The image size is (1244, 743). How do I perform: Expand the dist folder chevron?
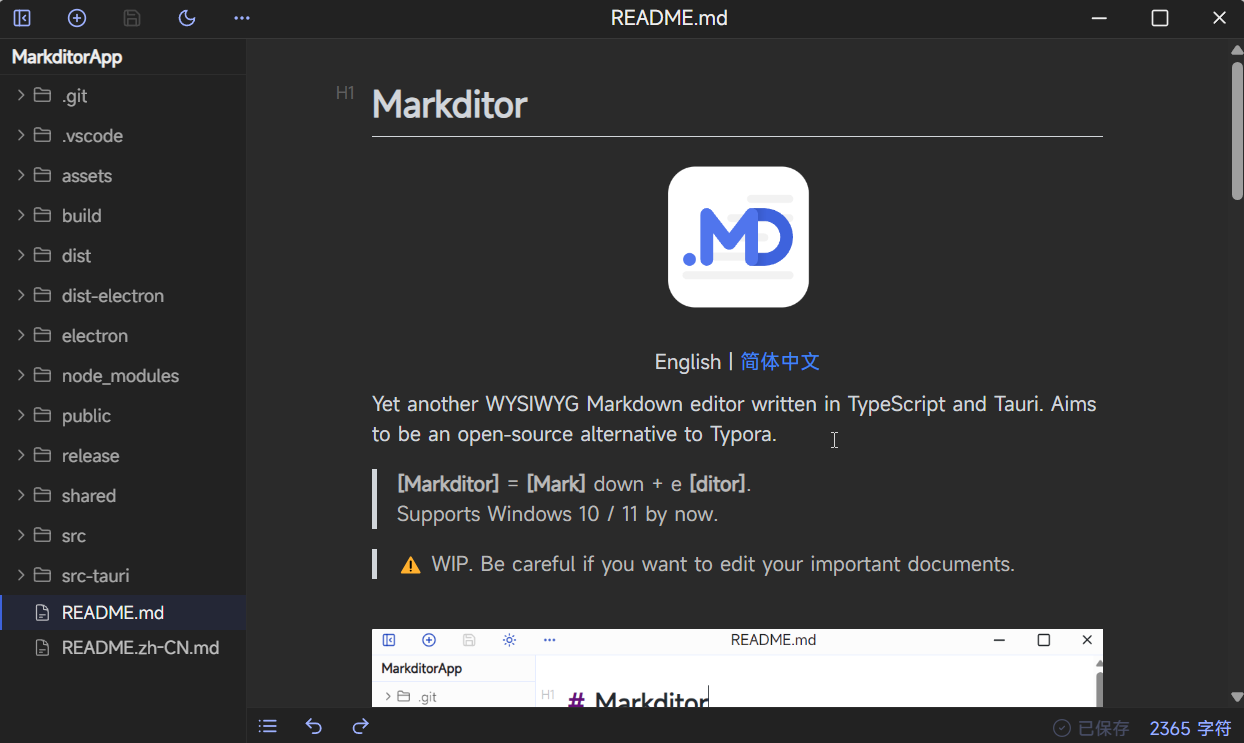coord(21,255)
